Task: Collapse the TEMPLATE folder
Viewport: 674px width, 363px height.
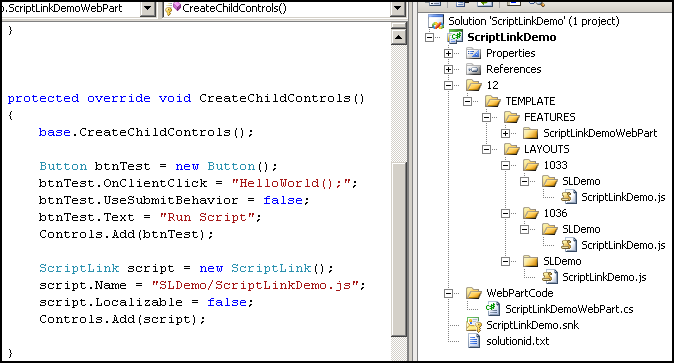Action: (x=467, y=102)
